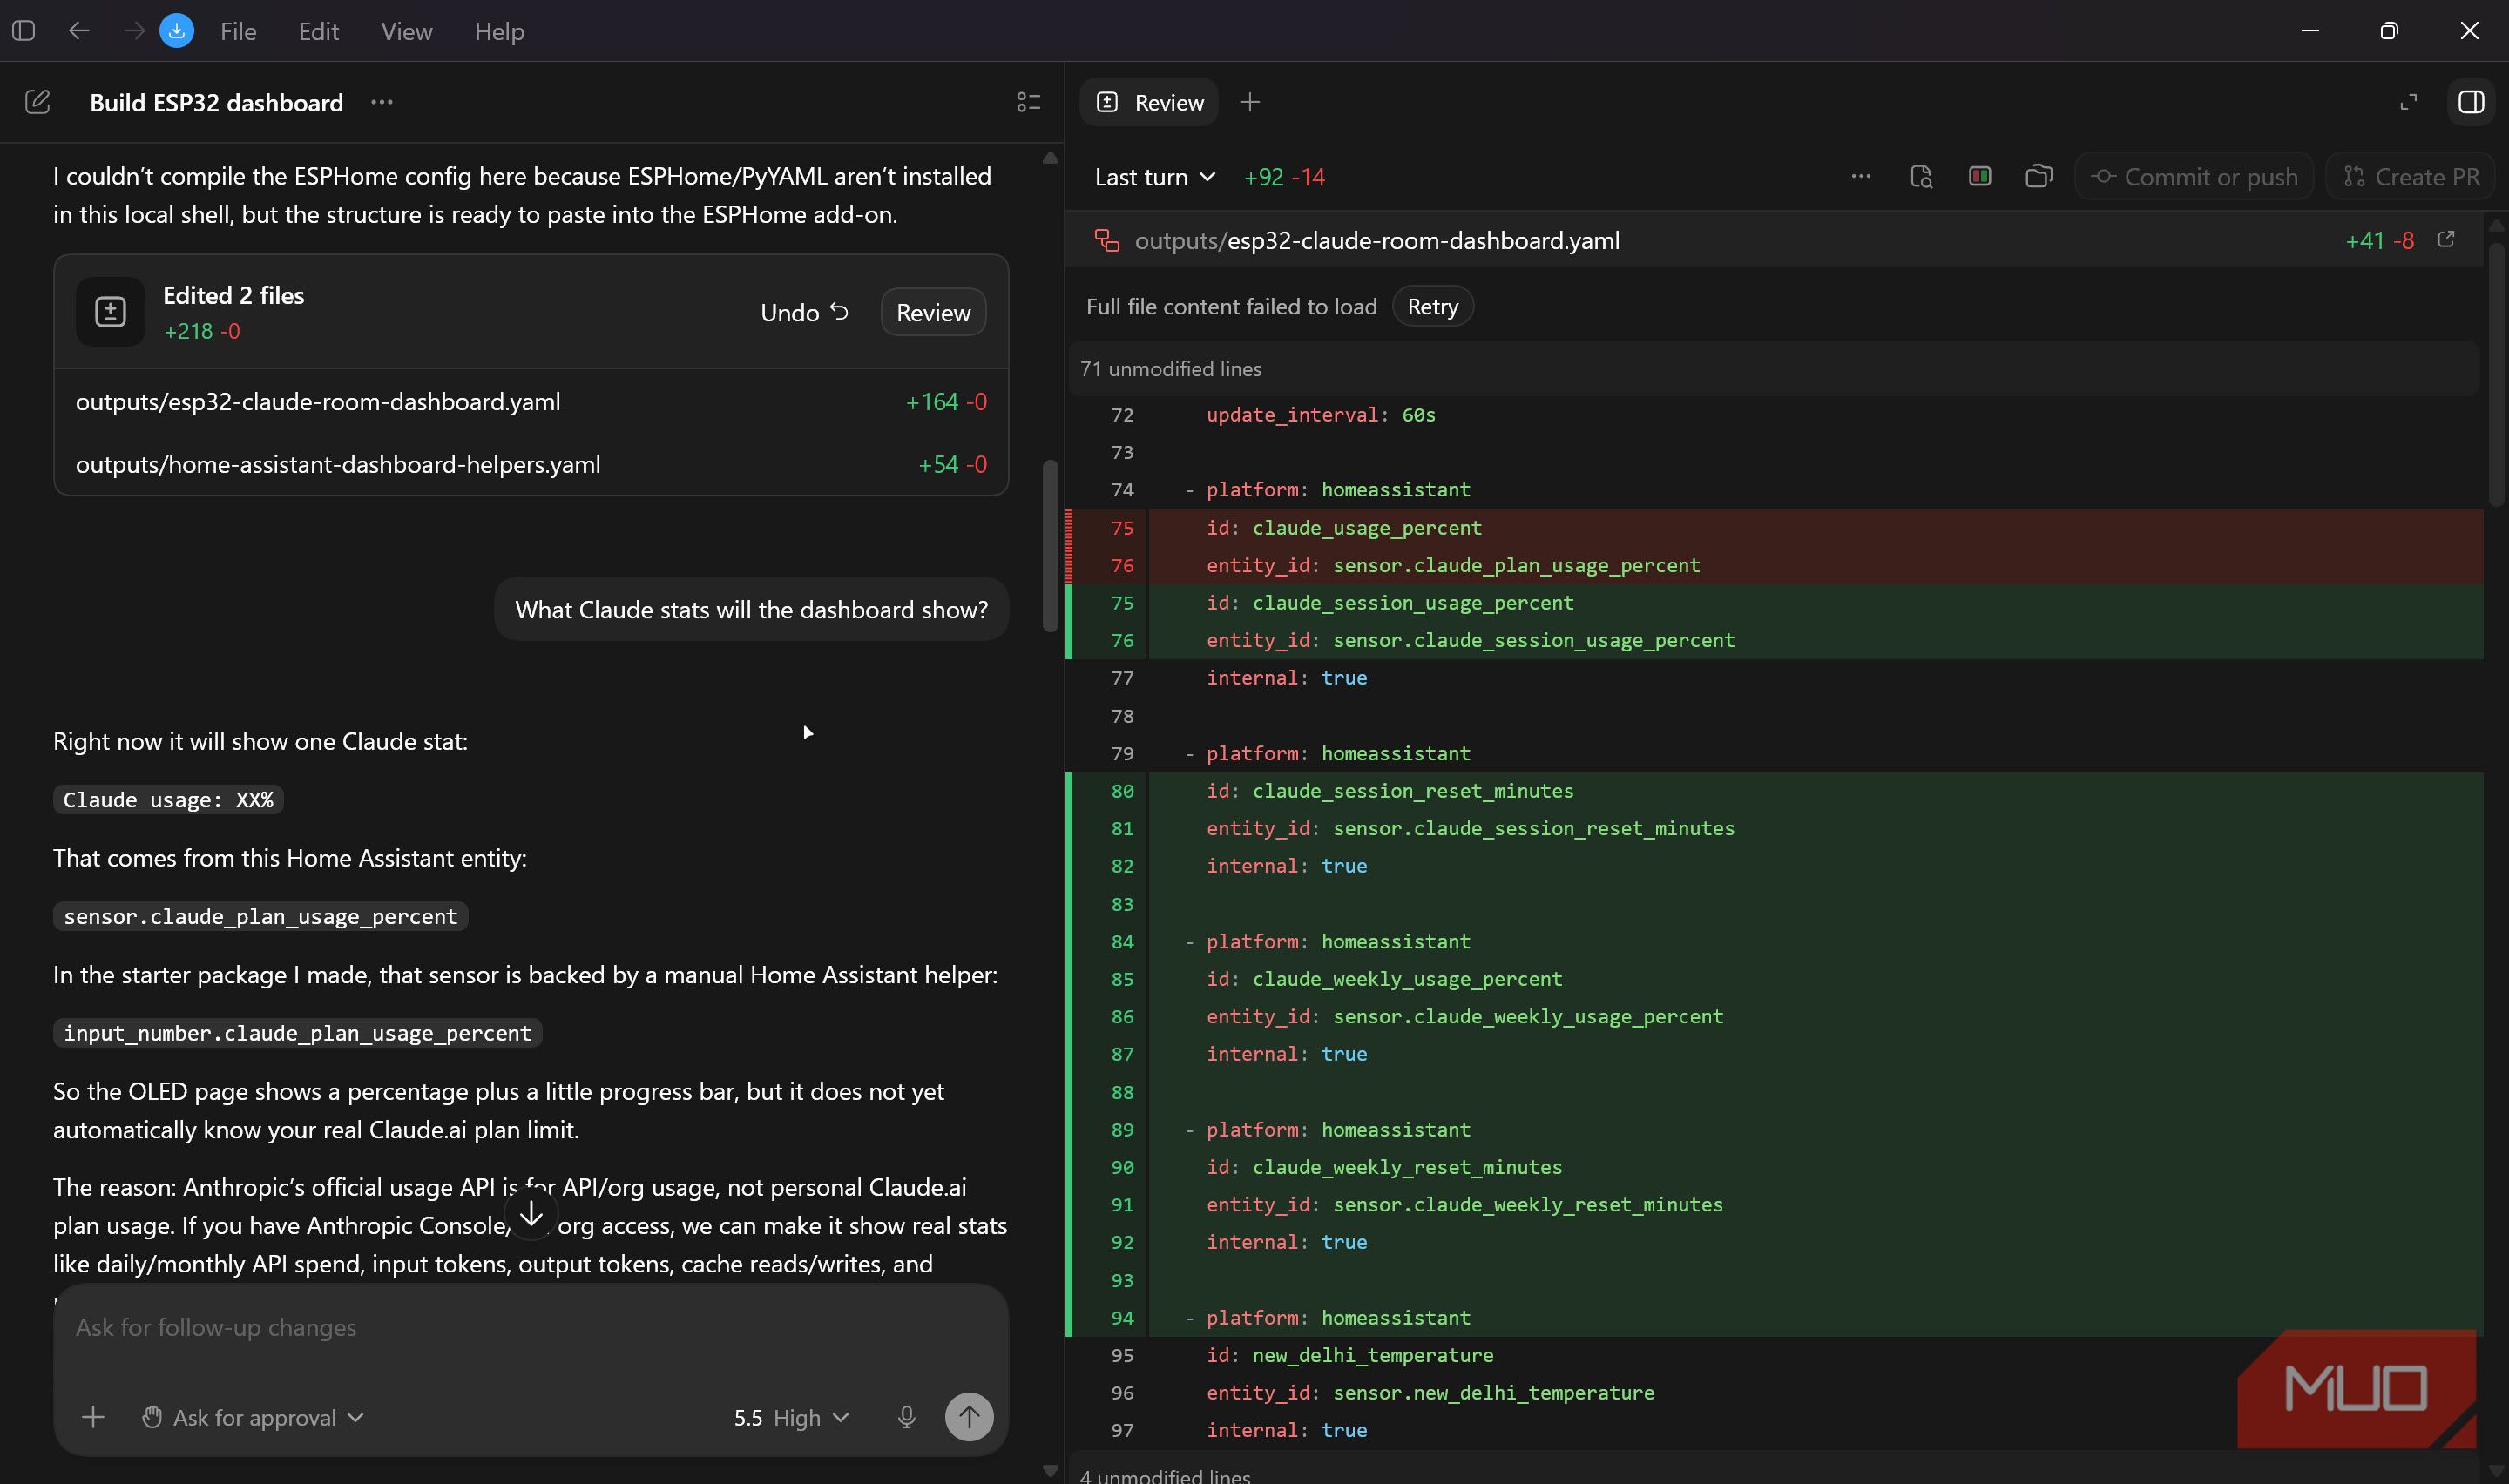The height and width of the screenshot is (1484, 2509).
Task: Start a new chat with pencil icon
Action: click(37, 102)
